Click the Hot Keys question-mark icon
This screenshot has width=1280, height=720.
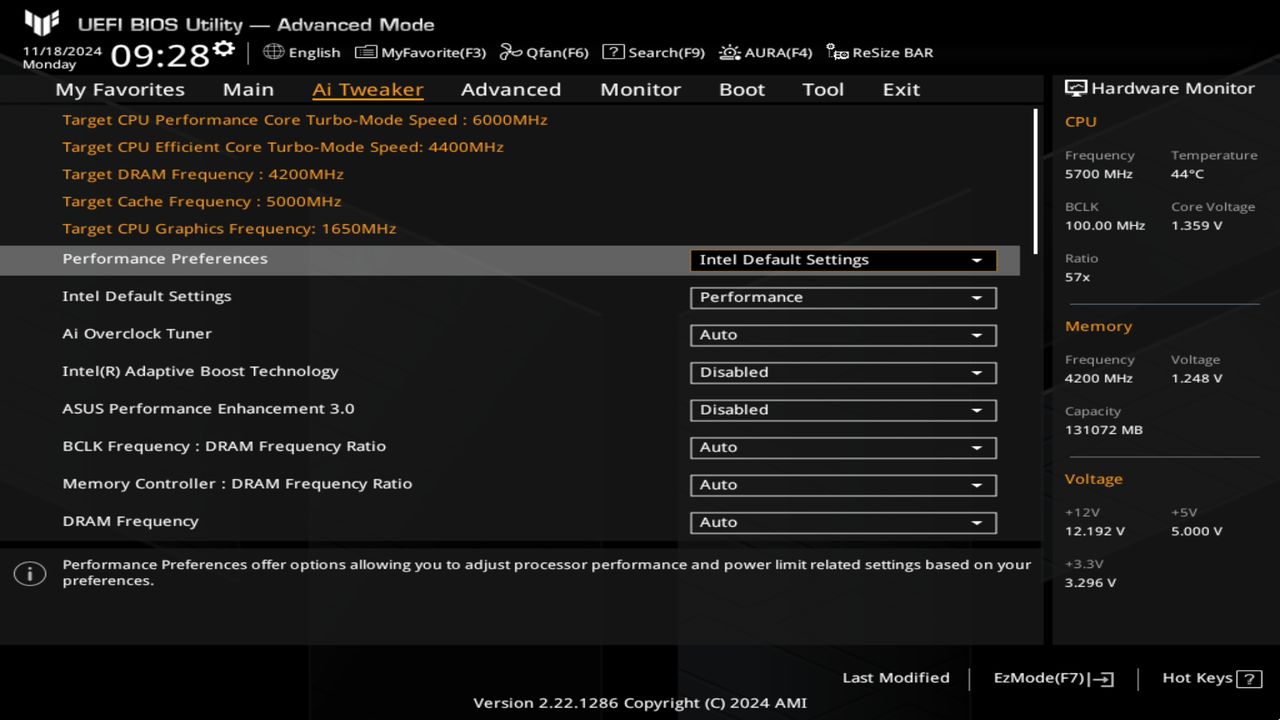[1249, 679]
